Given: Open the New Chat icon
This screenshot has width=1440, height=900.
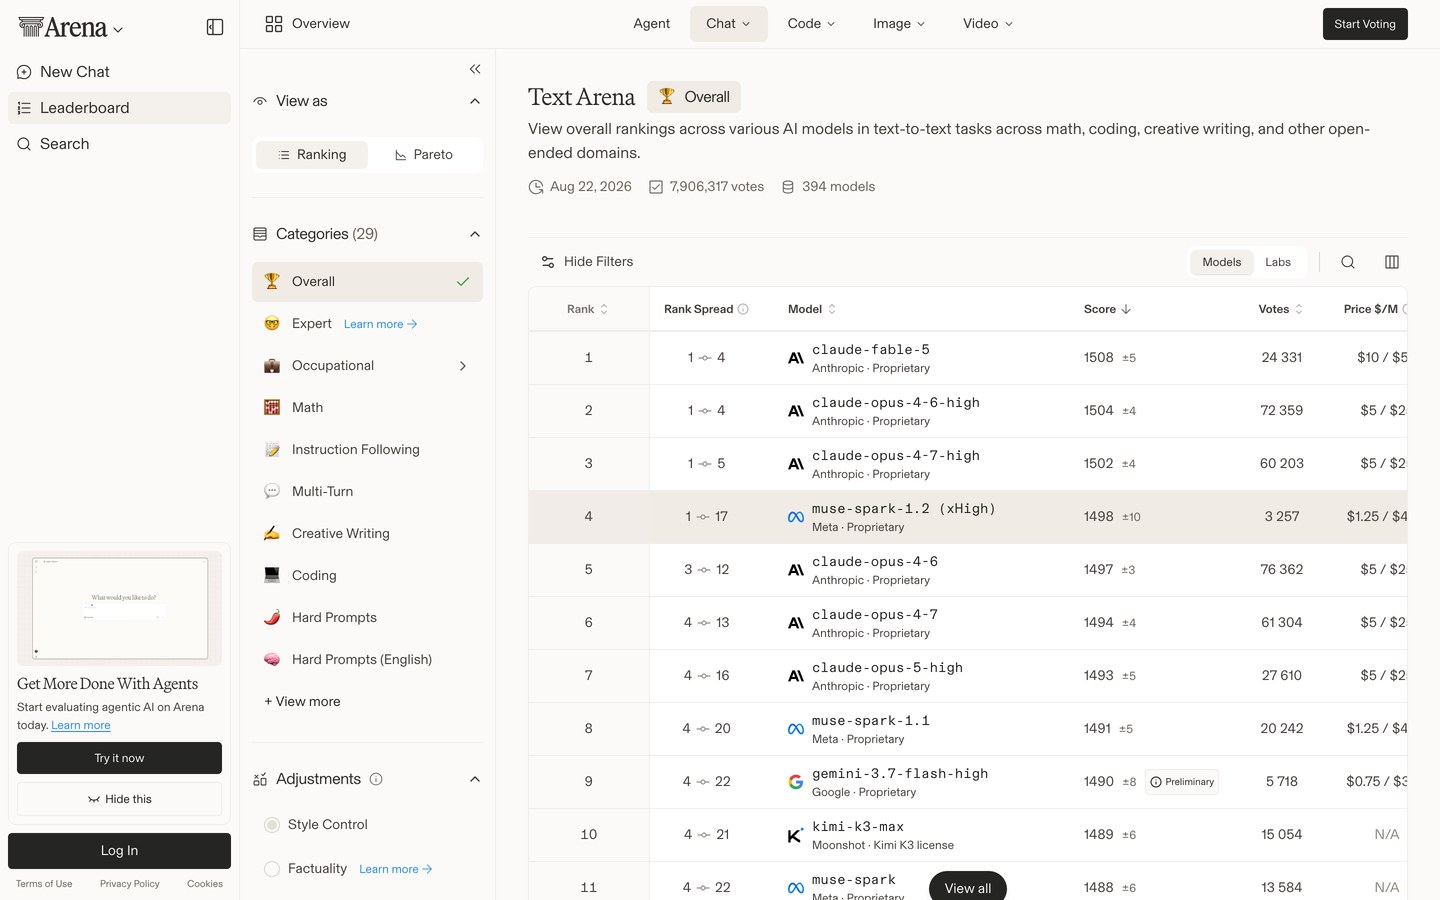Looking at the screenshot, I should click(x=24, y=72).
